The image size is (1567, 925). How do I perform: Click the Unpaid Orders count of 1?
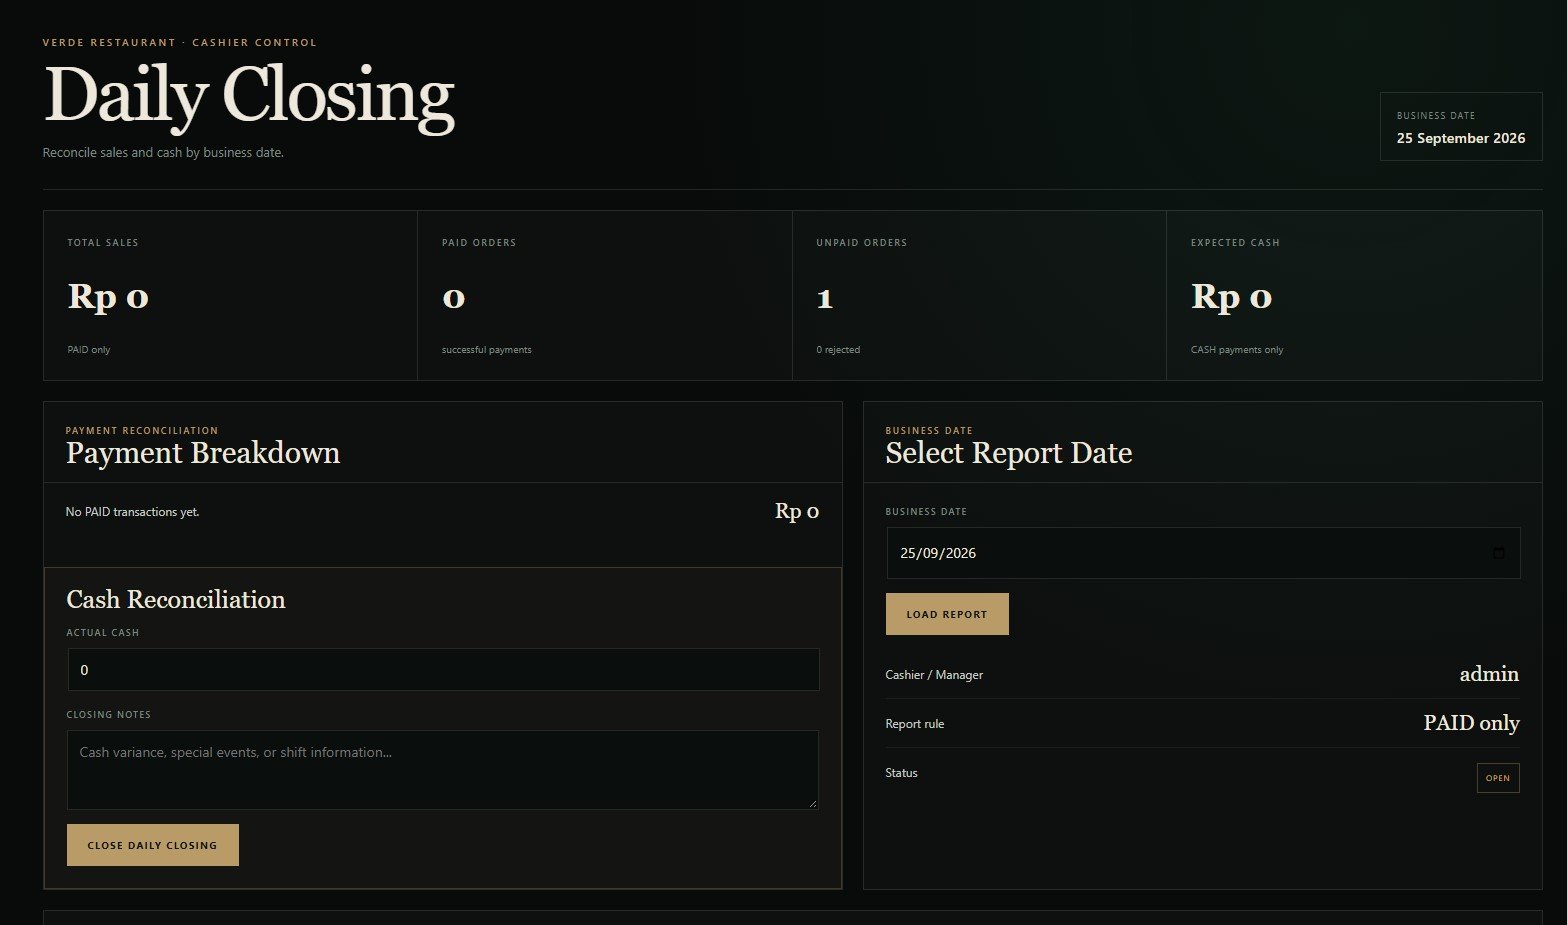[825, 298]
